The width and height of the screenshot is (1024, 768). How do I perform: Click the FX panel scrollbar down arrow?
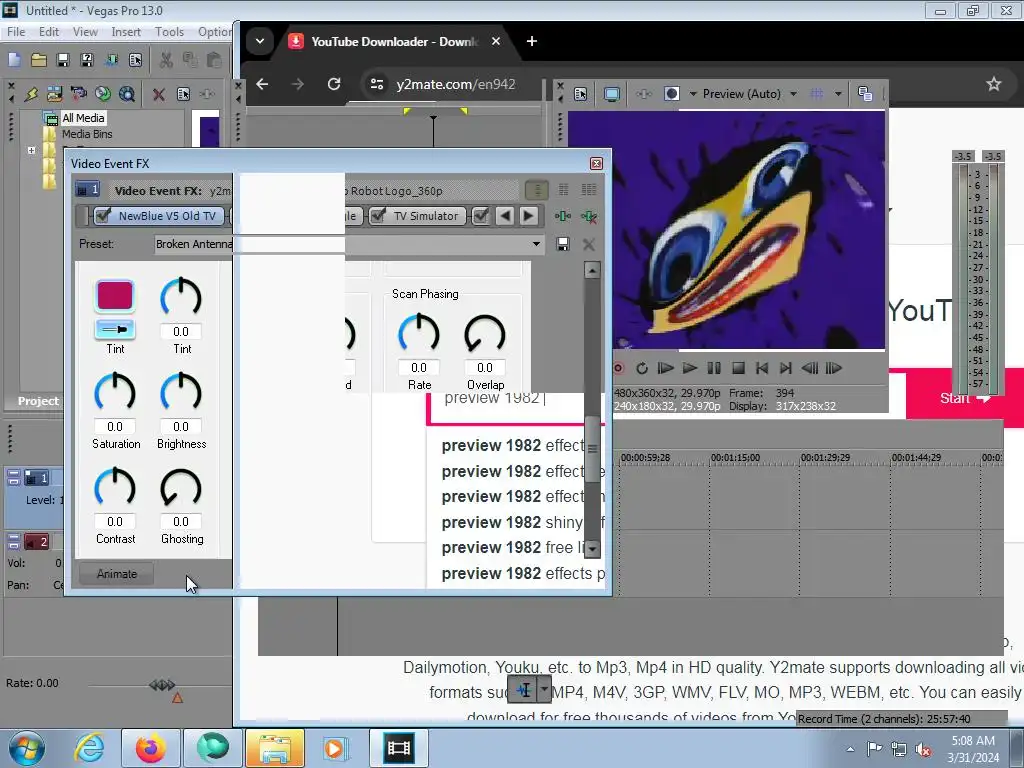pos(592,549)
